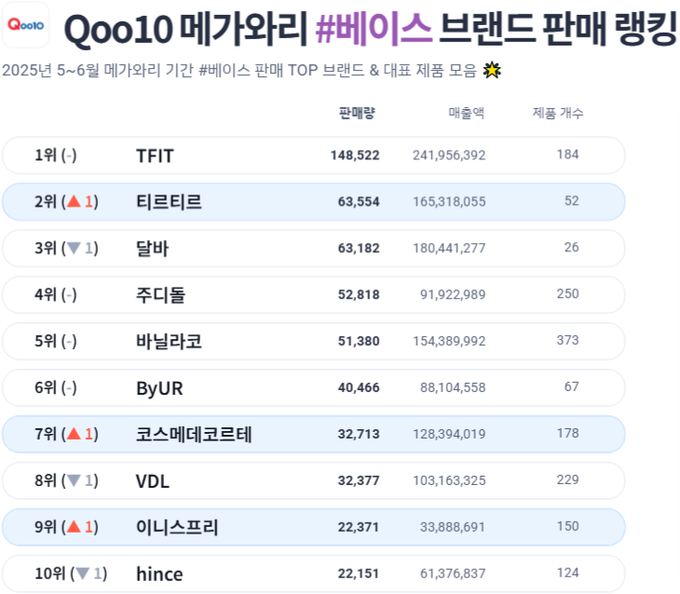This screenshot has width=680, height=594.
Task: Select the 주디돌 ranking row
Action: pos(314,294)
